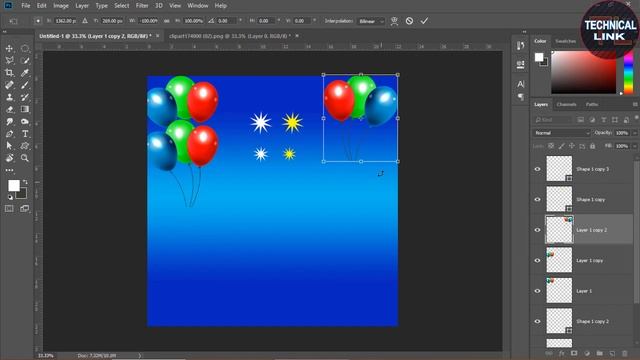The height and width of the screenshot is (360, 640).
Task: Open the File menu
Action: [26, 6]
